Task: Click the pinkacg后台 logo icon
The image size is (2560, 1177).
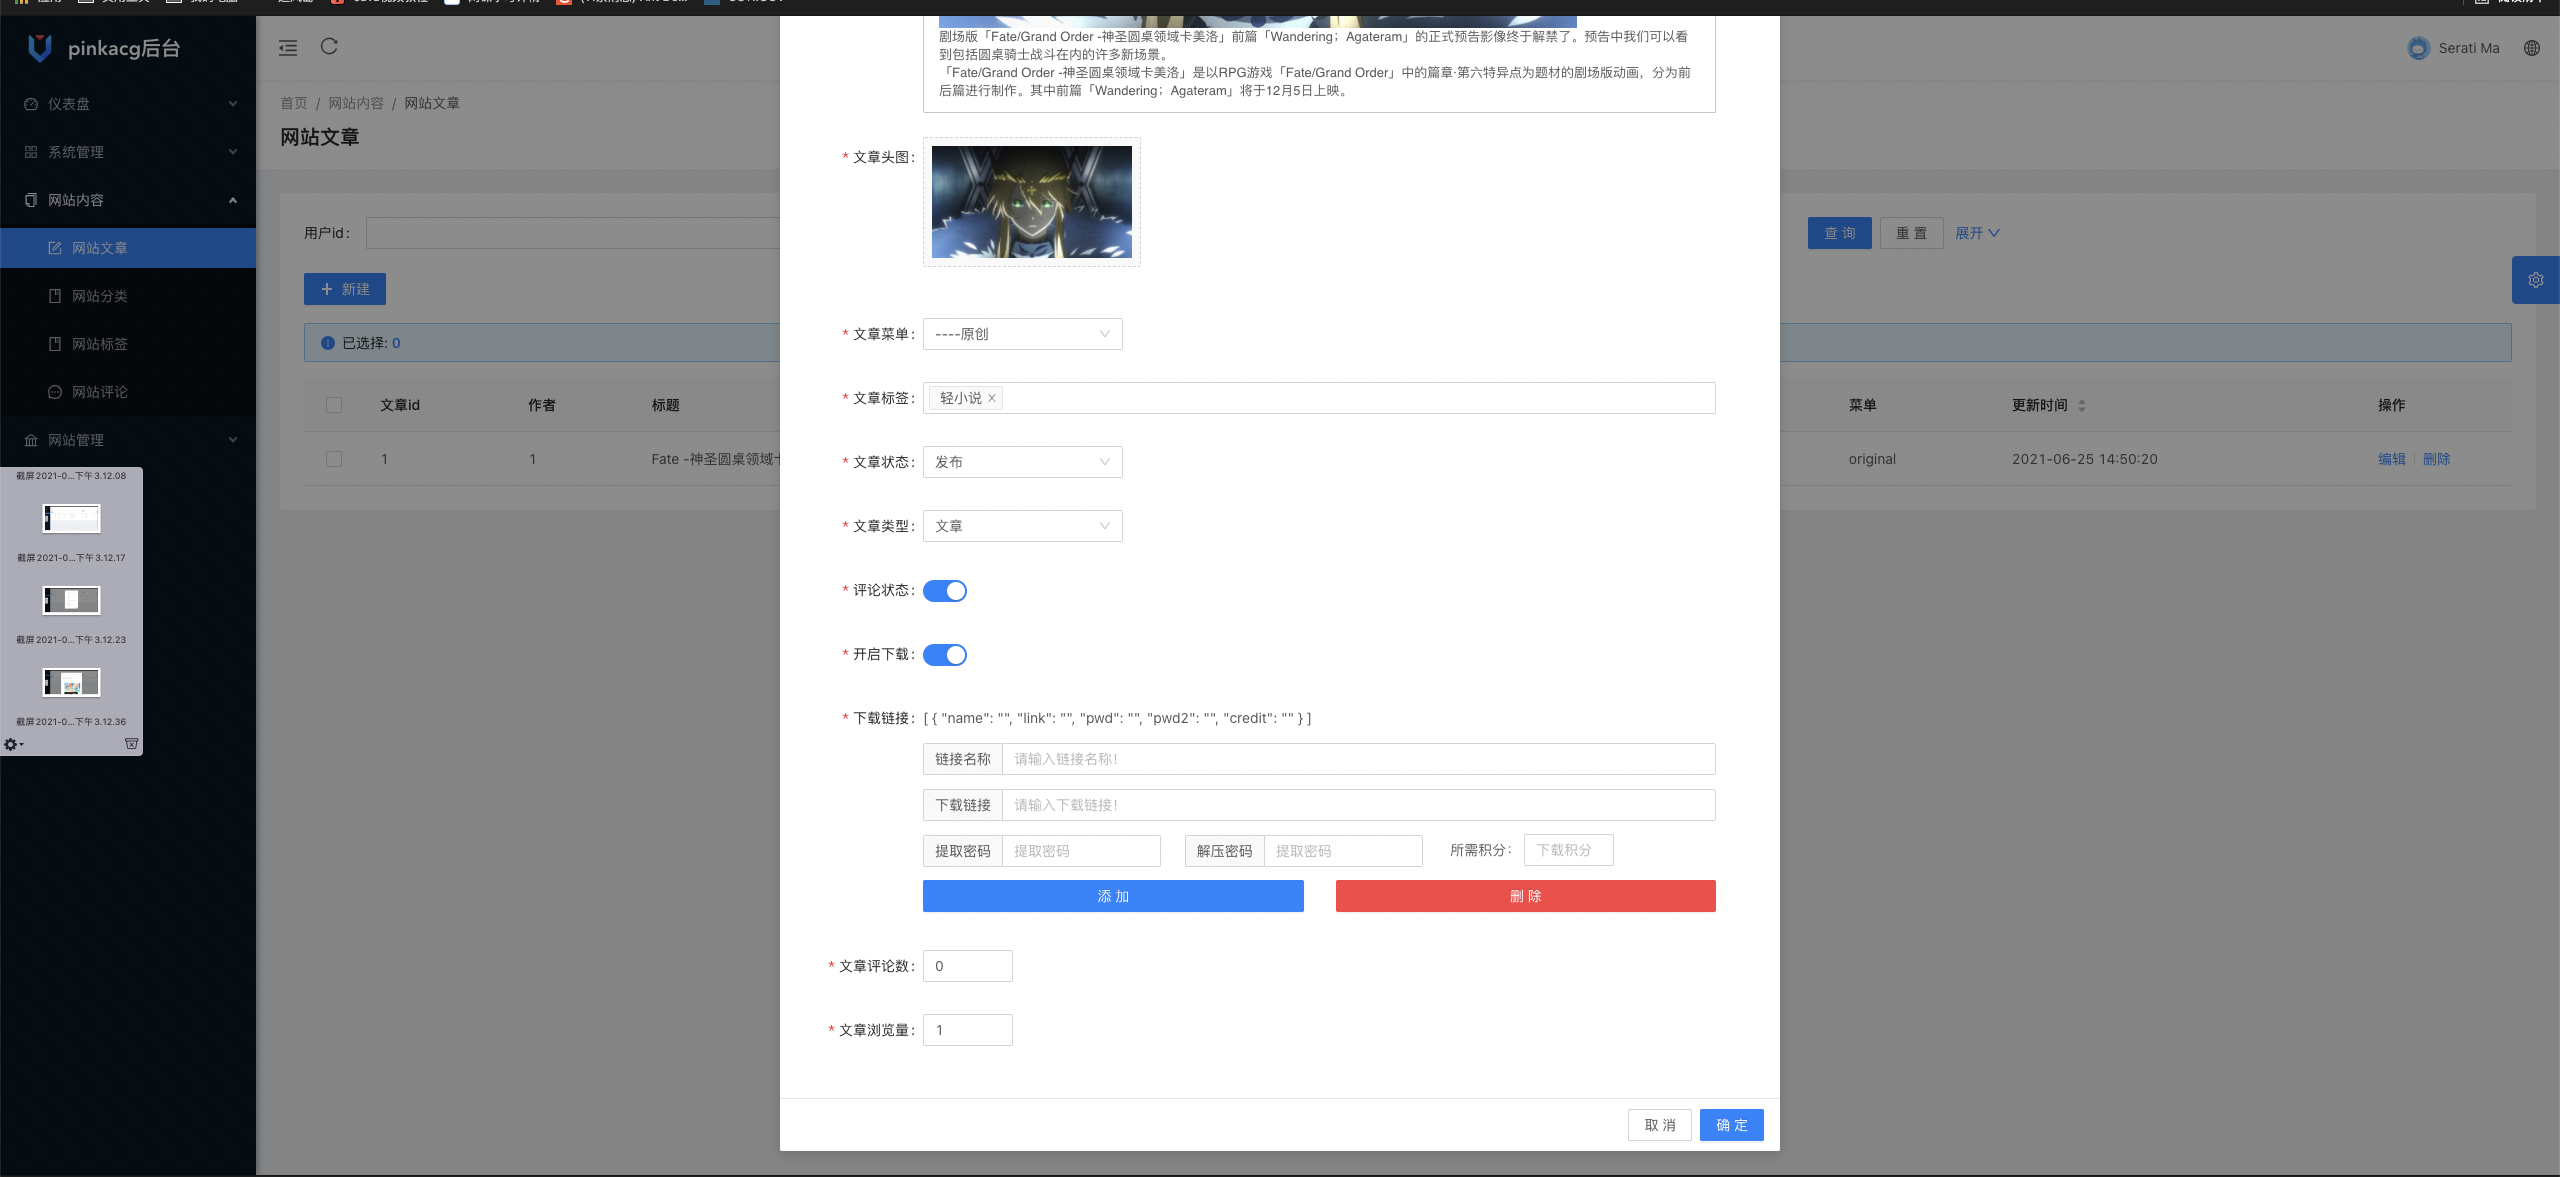Action: point(40,48)
